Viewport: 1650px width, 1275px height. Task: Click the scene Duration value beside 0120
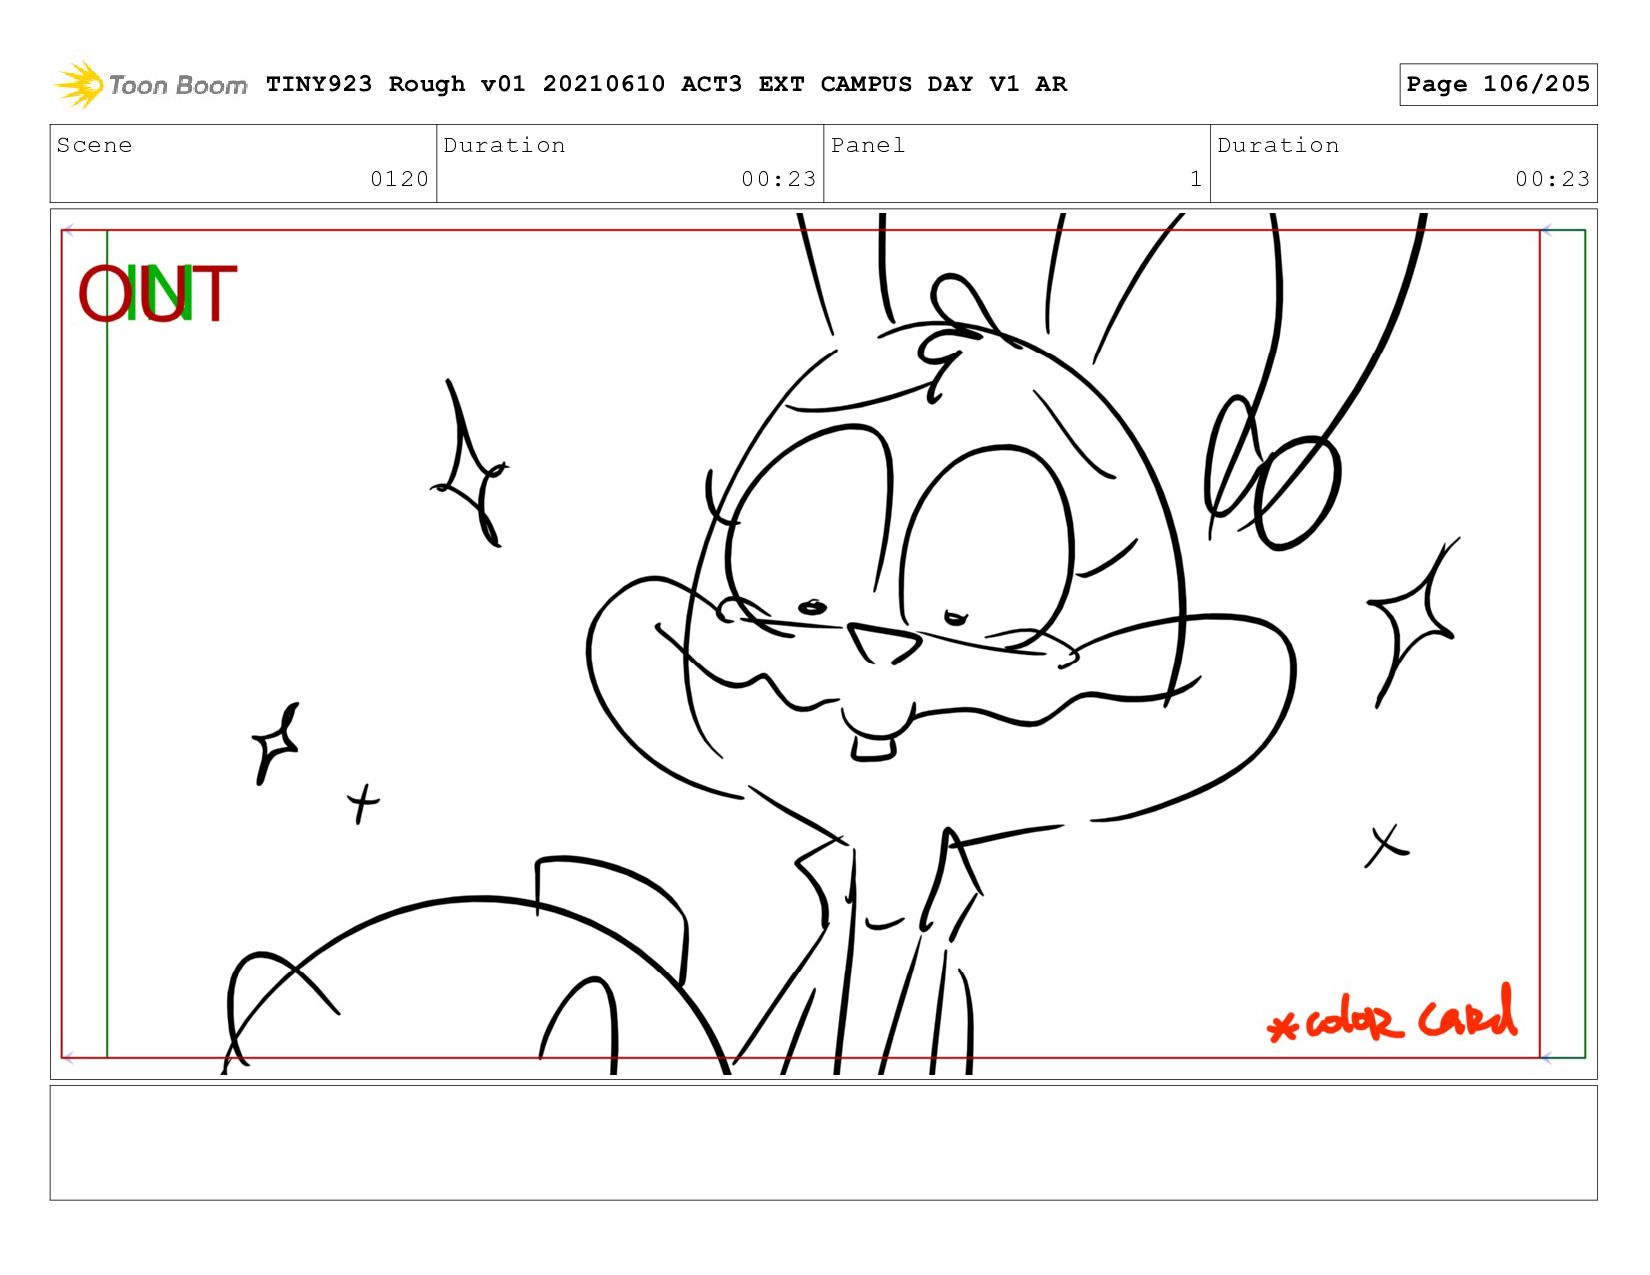[779, 179]
